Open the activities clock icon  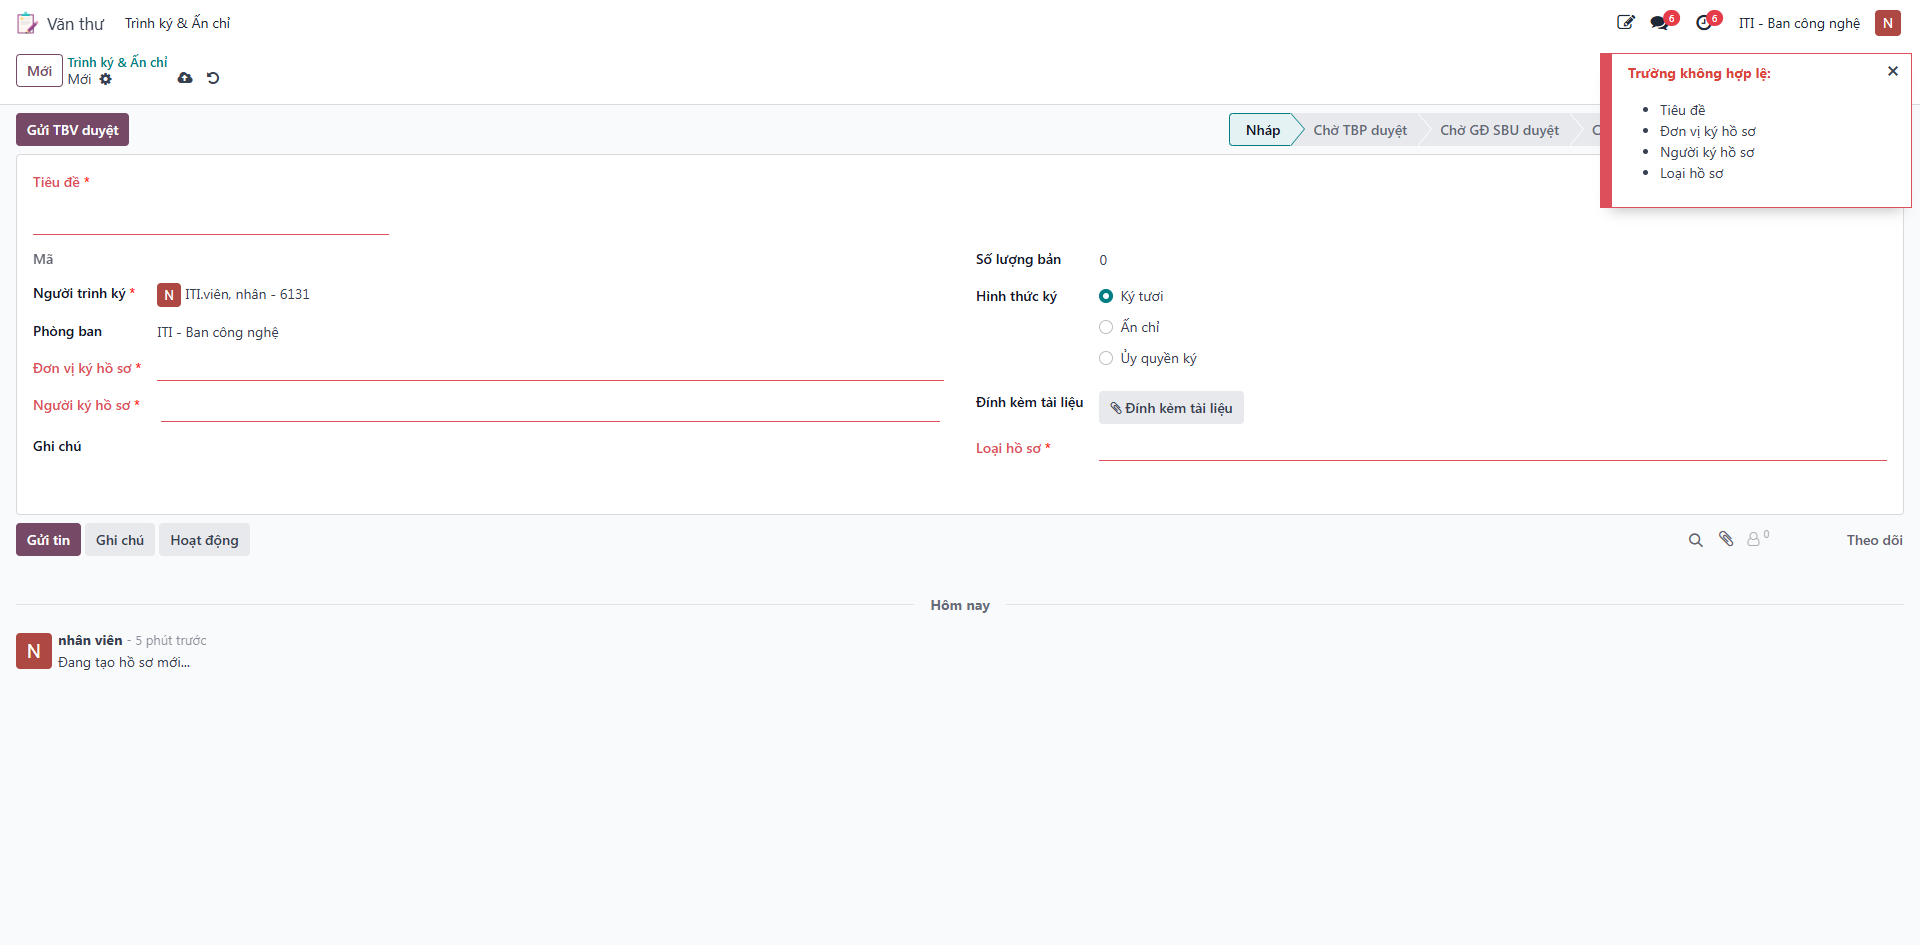pos(1704,23)
